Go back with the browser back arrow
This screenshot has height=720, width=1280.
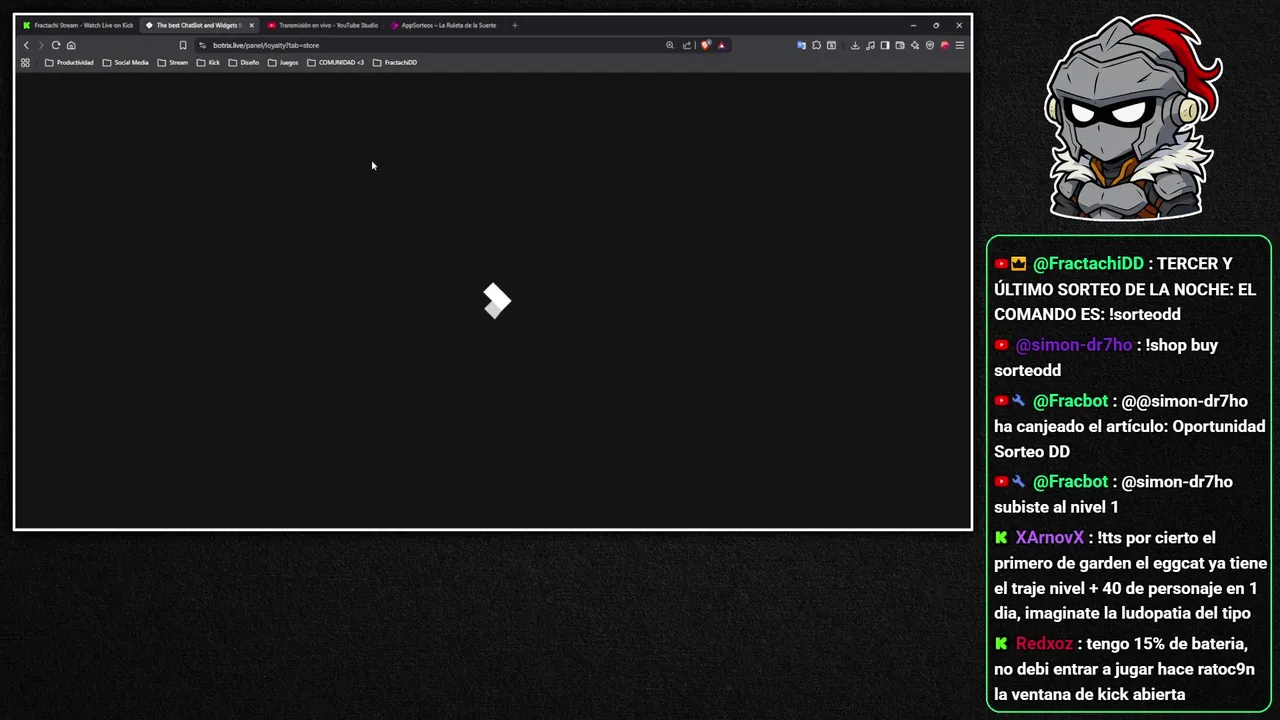(26, 45)
